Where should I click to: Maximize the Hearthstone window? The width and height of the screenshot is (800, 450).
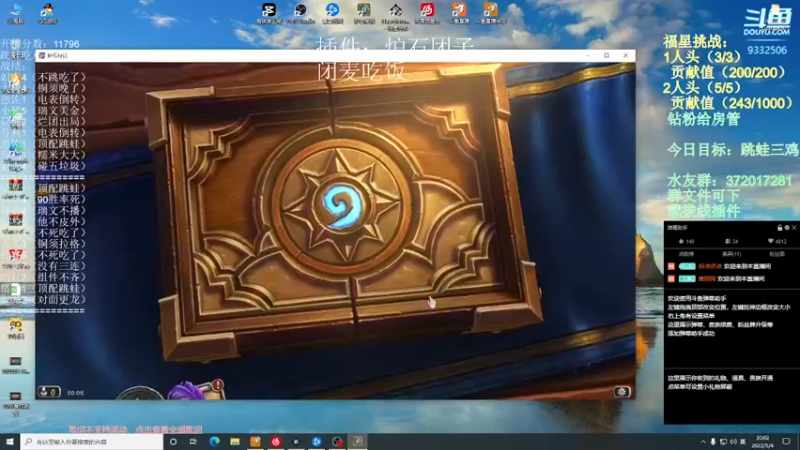607,55
